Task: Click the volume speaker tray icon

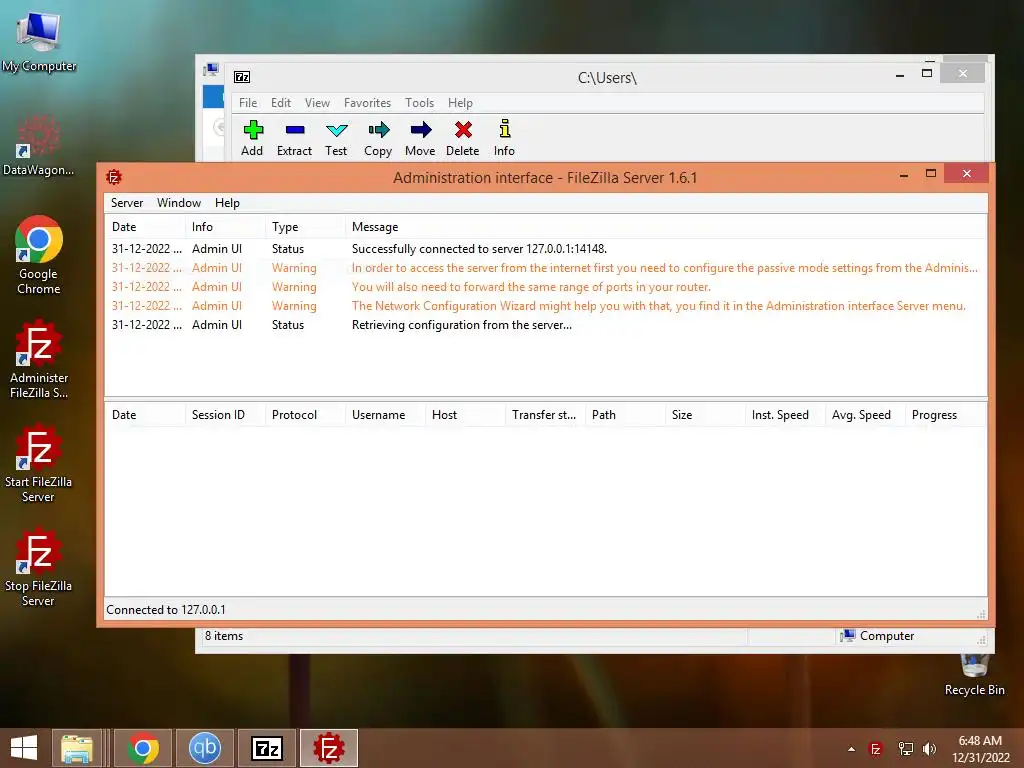Action: tap(929, 749)
